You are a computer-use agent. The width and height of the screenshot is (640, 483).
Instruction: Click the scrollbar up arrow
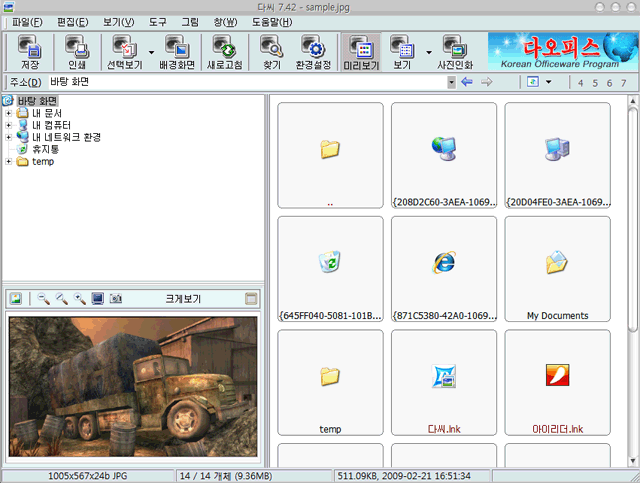tap(633, 100)
